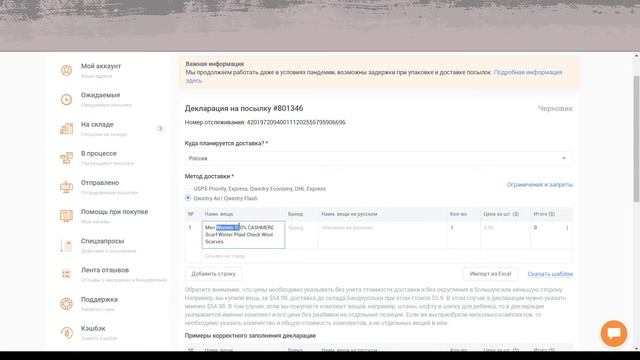Screen dimensions: 640x360
Task: Click the page vertical scrollbar thumb
Action: pos(636,139)
